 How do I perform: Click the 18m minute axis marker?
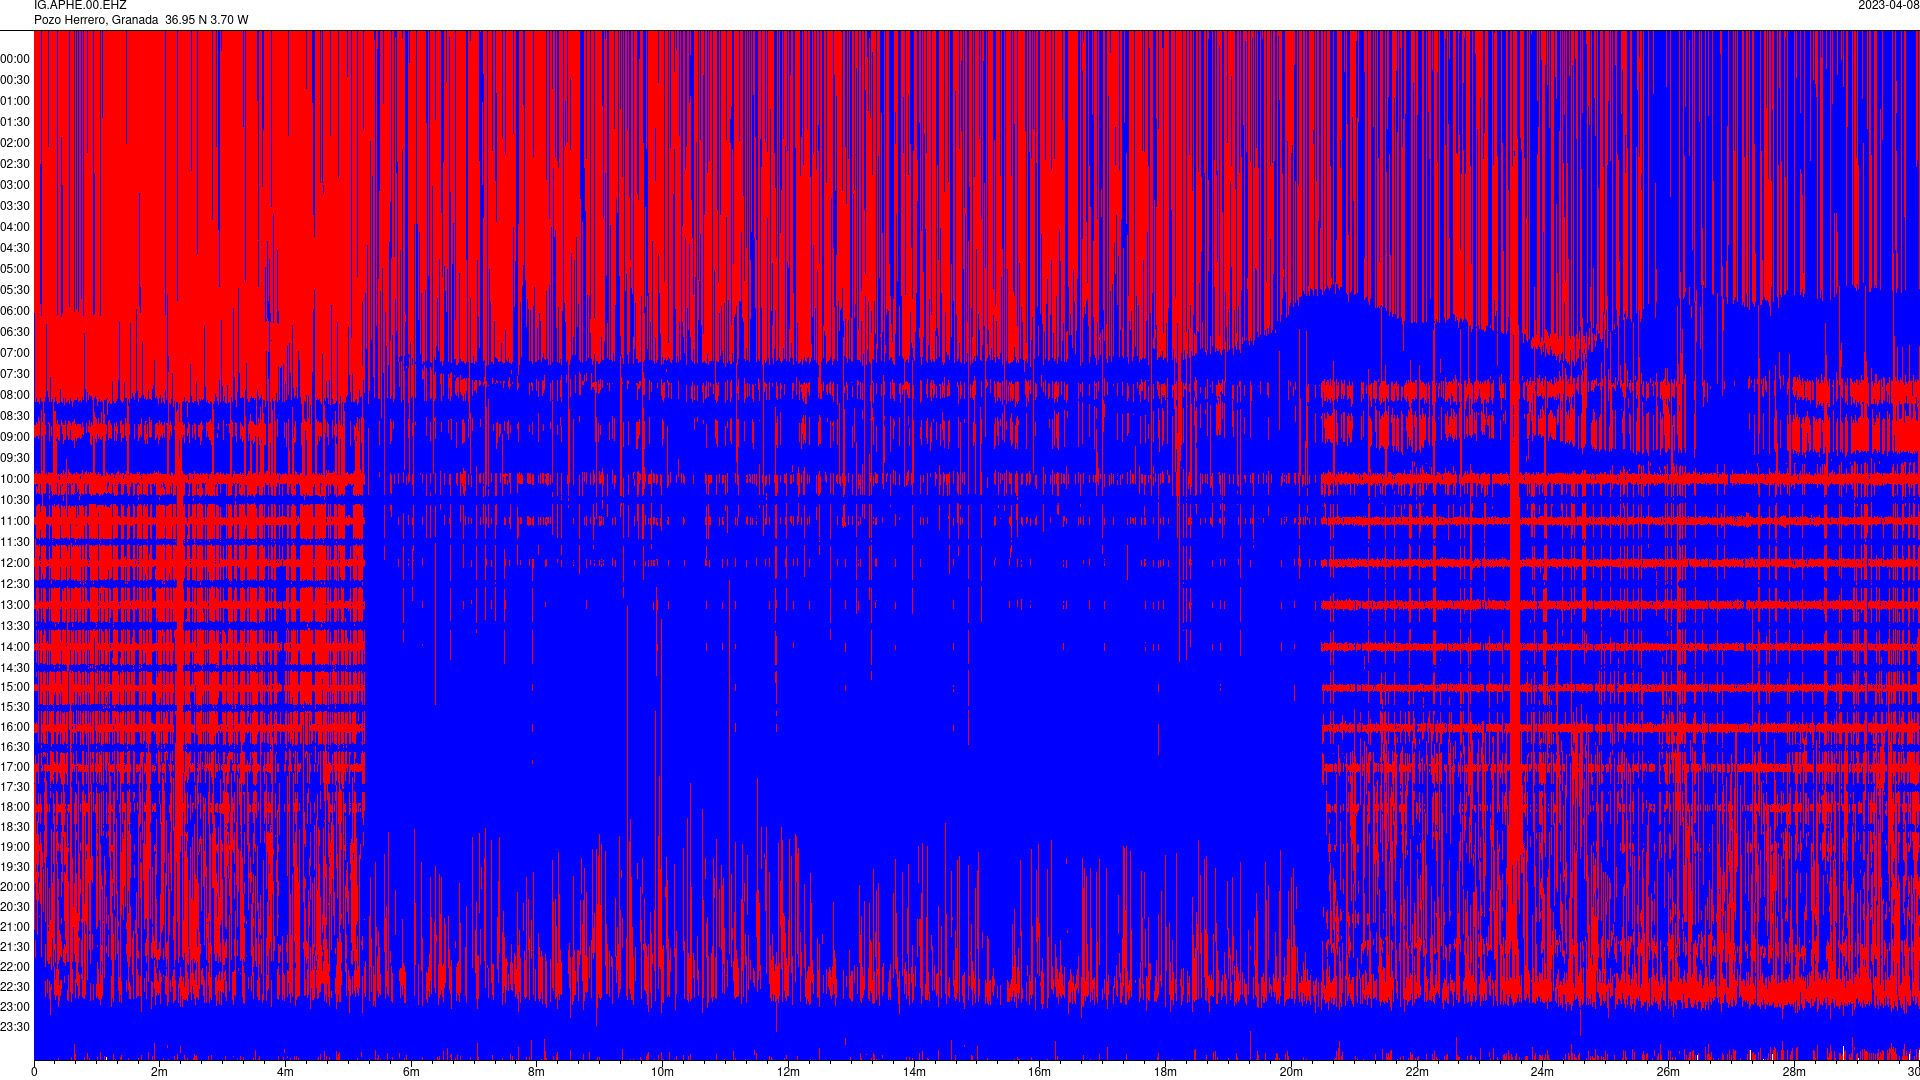coord(1165,1072)
